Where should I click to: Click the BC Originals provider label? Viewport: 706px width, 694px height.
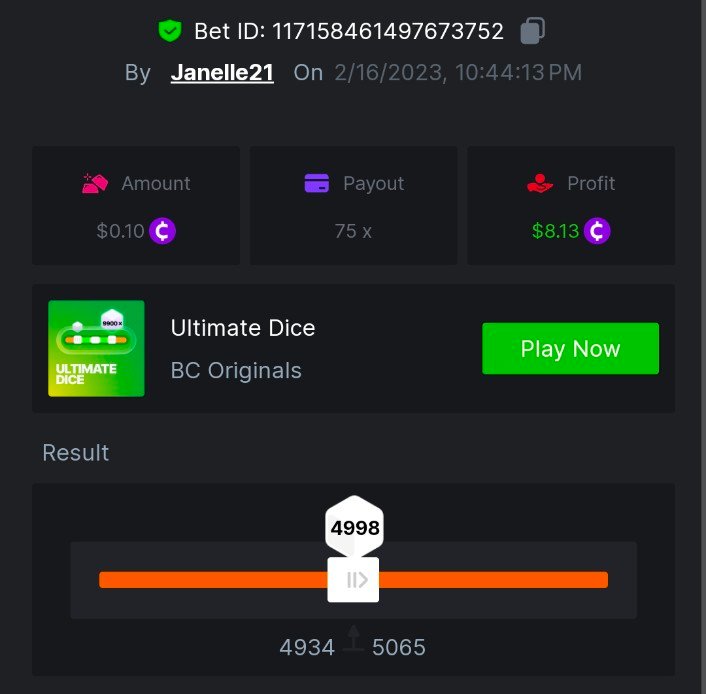tap(236, 370)
